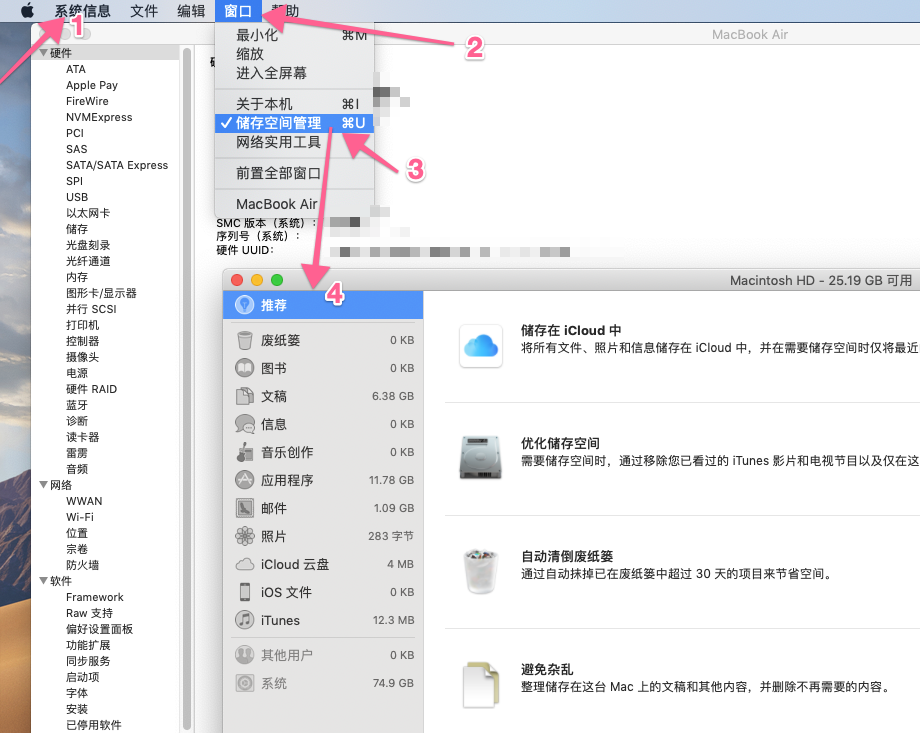The image size is (920, 733).
Task: Select the iTunes music note icon
Action: point(245,620)
